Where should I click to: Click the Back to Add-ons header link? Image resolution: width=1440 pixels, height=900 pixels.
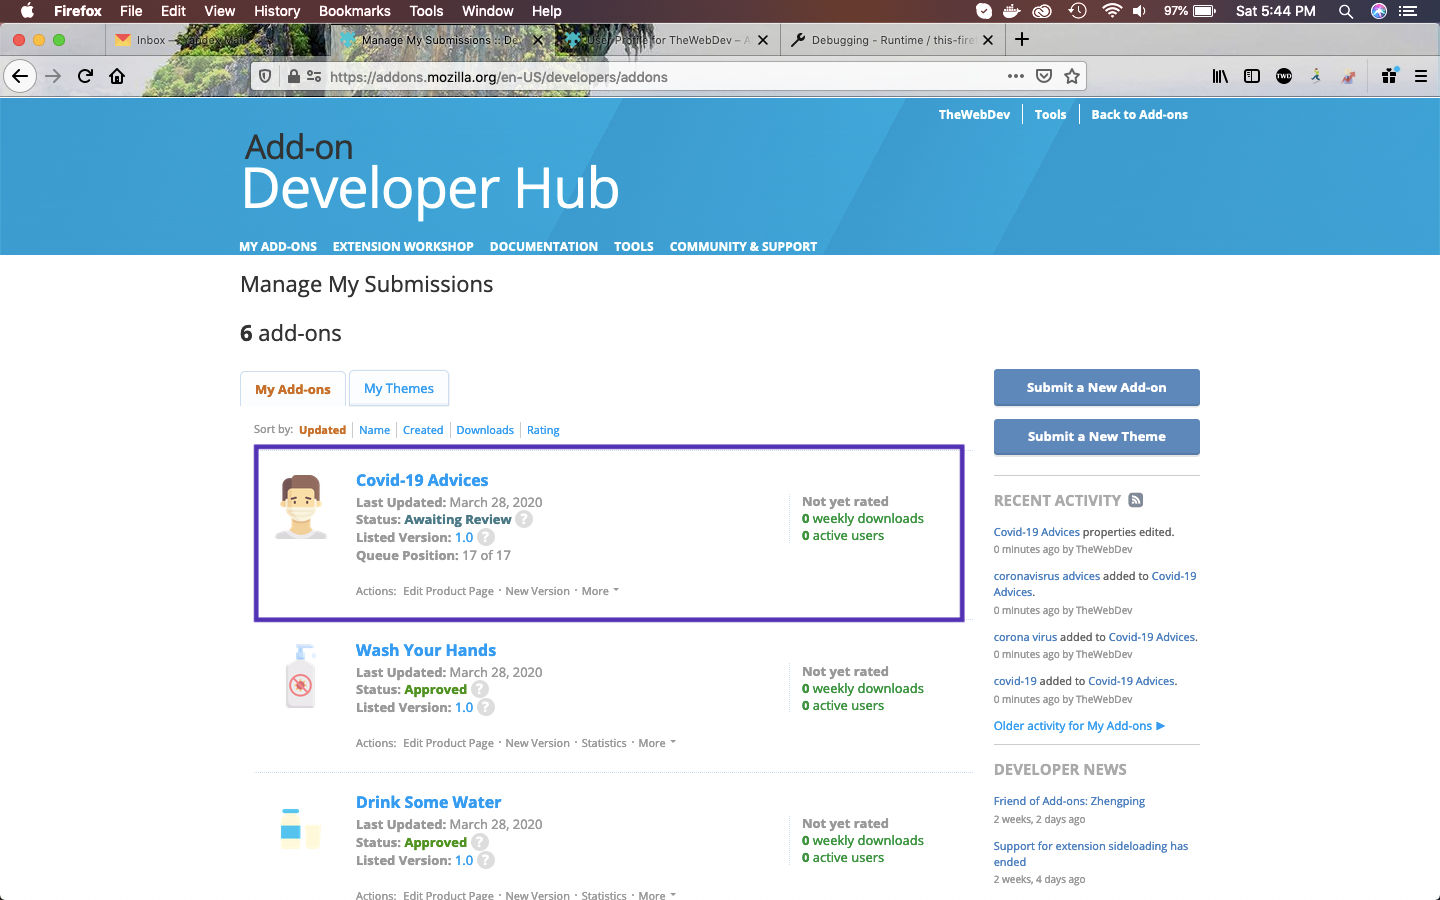coord(1139,114)
